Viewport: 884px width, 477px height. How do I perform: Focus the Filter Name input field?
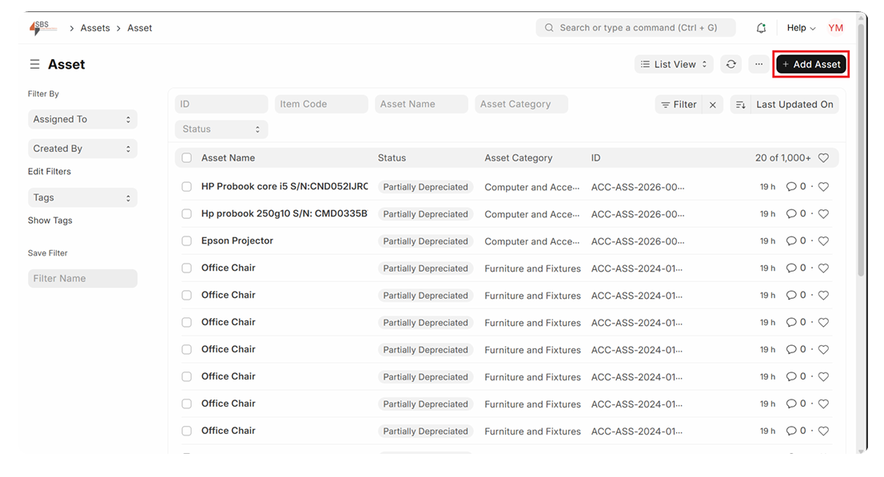click(x=82, y=279)
